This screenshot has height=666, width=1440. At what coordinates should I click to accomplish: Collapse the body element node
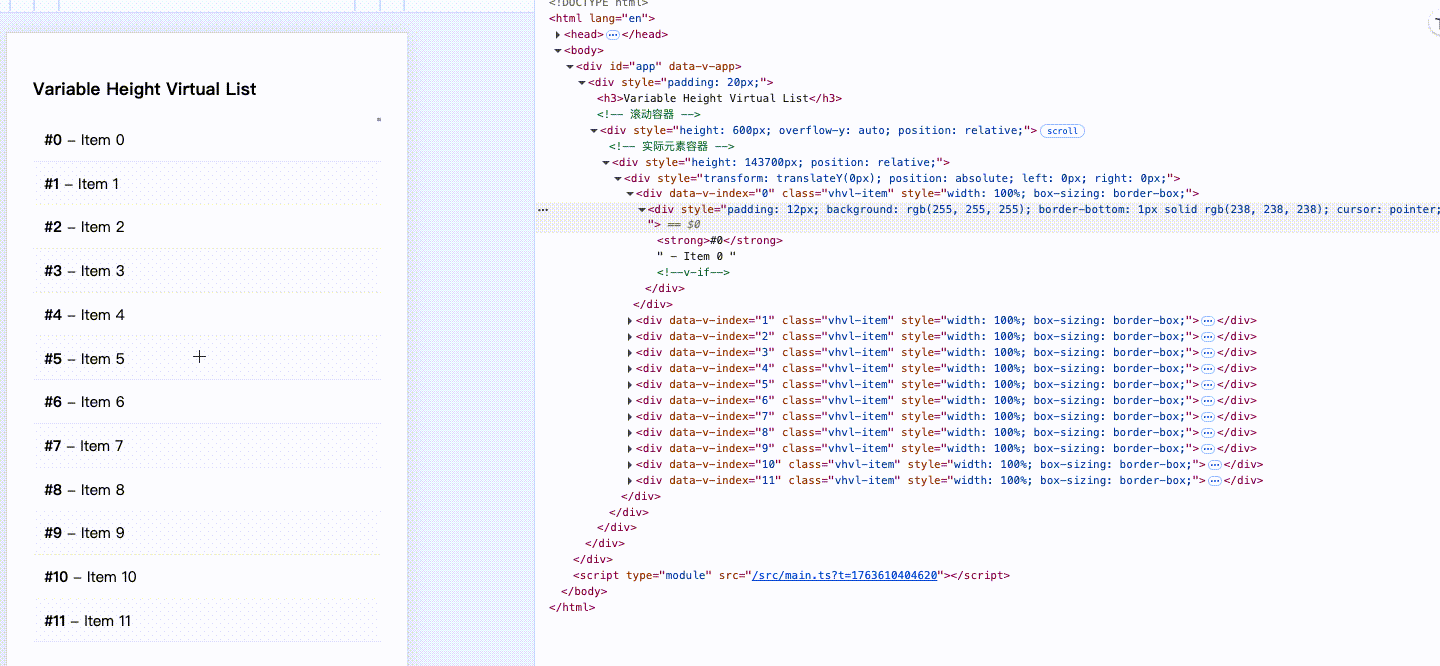(558, 50)
